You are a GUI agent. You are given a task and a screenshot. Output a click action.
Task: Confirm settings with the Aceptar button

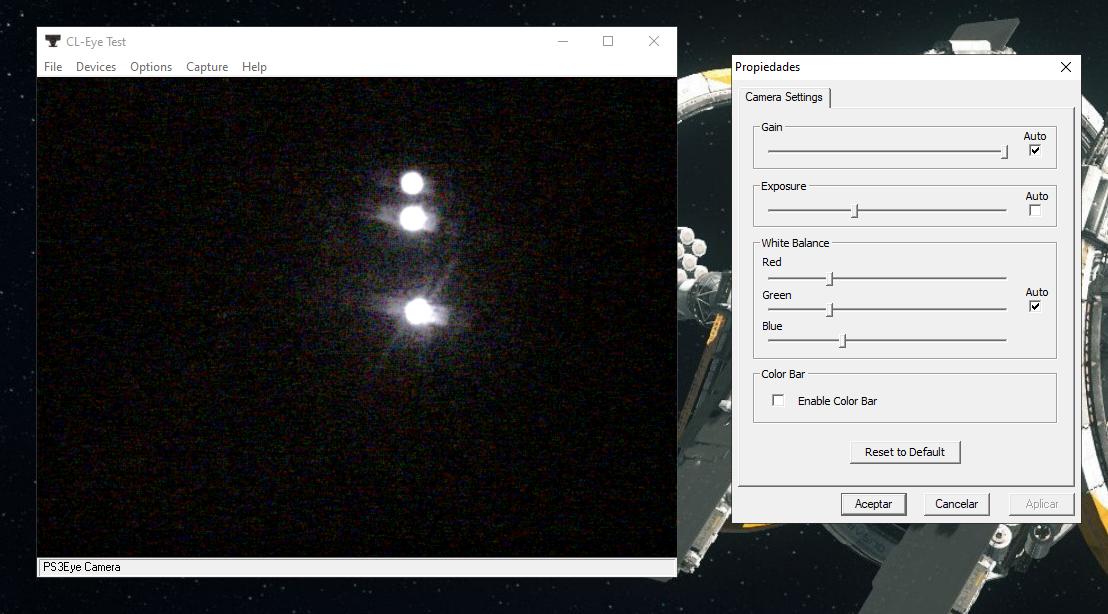pos(873,504)
